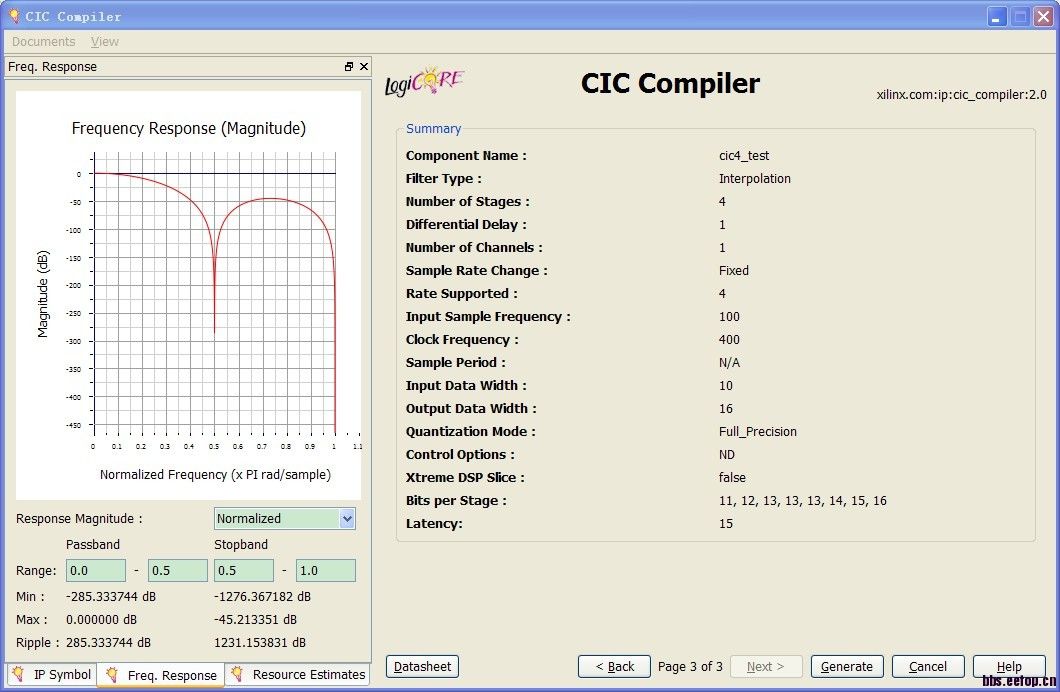This screenshot has width=1060, height=692.
Task: Click the Summary group heading
Action: (433, 128)
